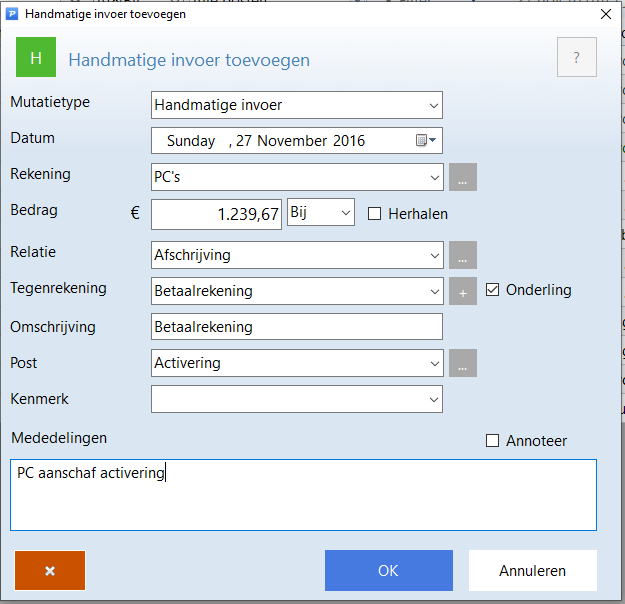Open the Post dropdown showing Activering

[x=433, y=363]
